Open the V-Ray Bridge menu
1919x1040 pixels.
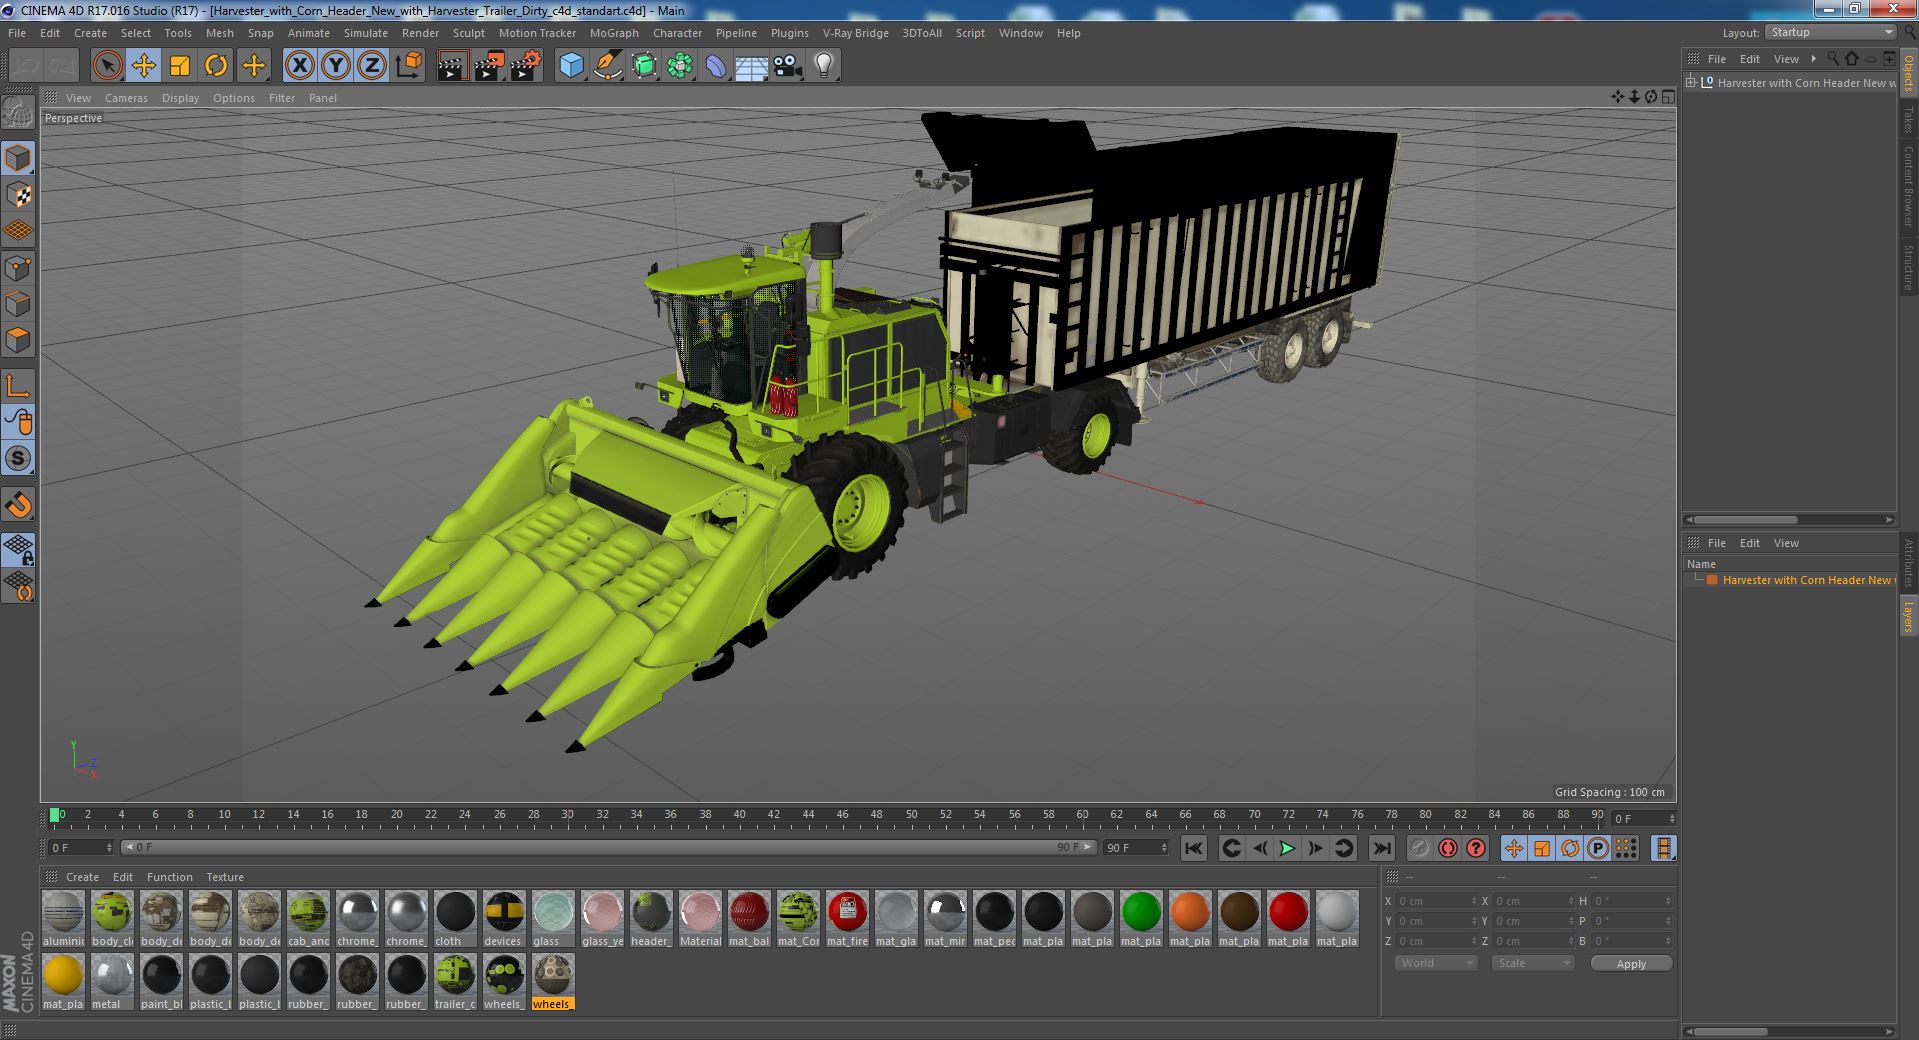coord(855,33)
